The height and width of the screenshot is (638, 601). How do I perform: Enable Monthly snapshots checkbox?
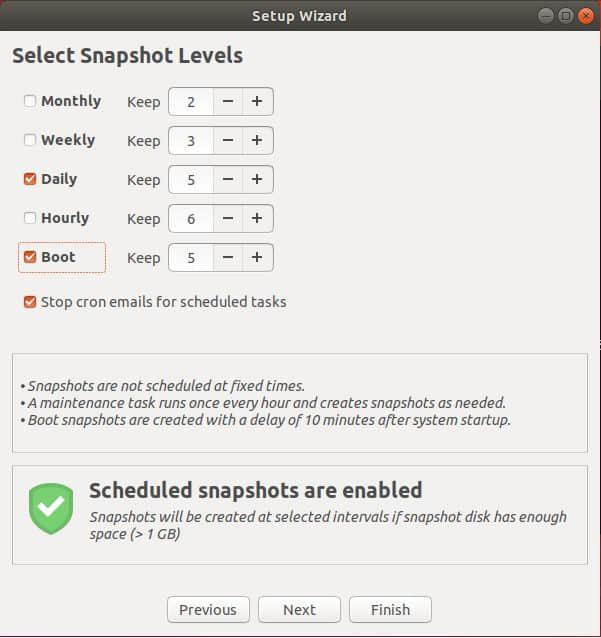coord(30,101)
